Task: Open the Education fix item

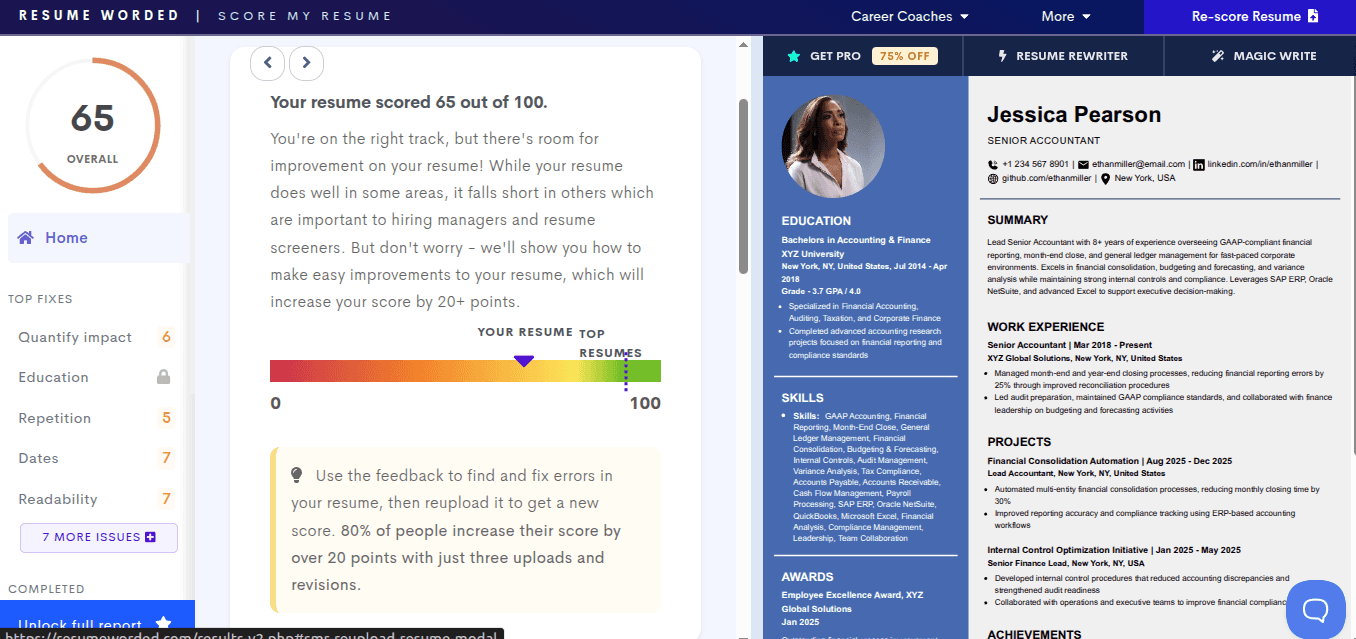Action: pos(96,377)
